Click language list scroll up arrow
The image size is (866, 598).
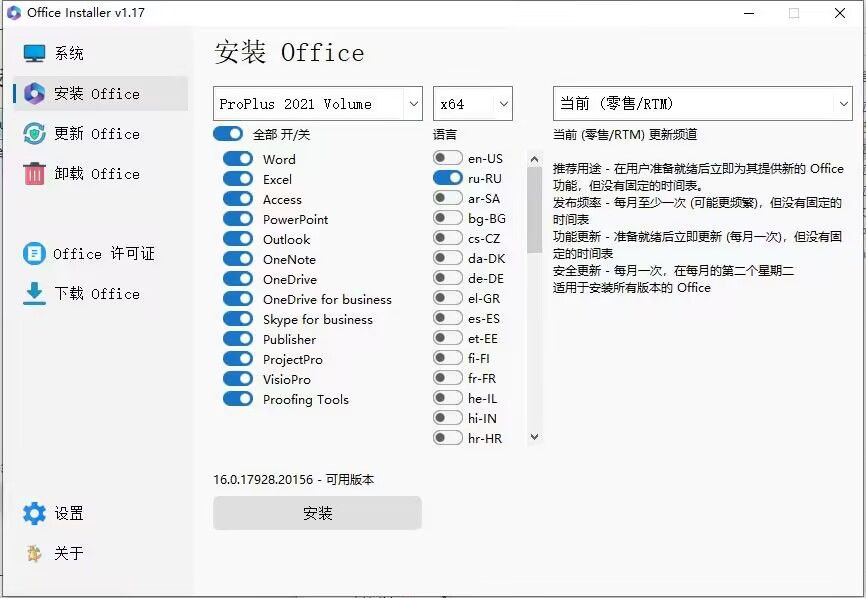click(x=534, y=160)
